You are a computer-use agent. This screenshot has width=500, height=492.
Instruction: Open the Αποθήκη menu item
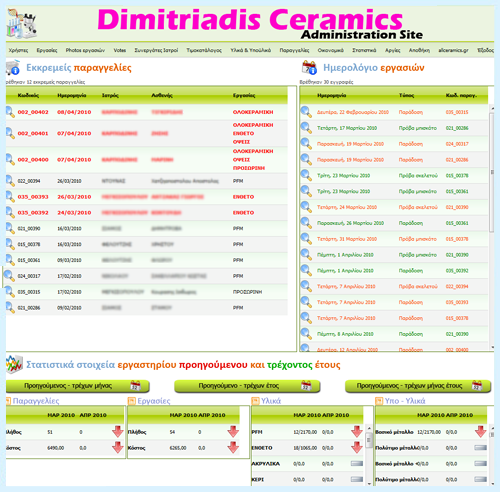pyautogui.click(x=419, y=50)
